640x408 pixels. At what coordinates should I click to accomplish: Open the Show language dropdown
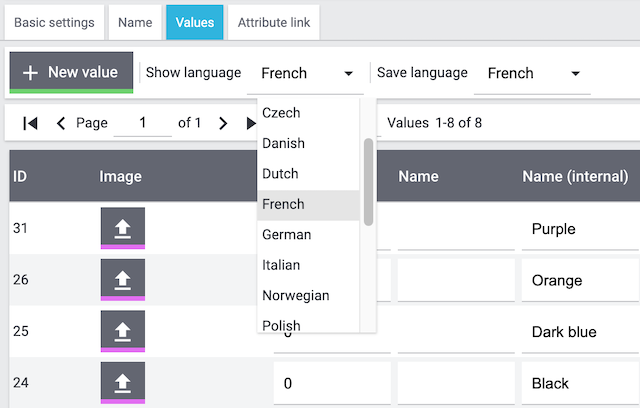point(306,73)
